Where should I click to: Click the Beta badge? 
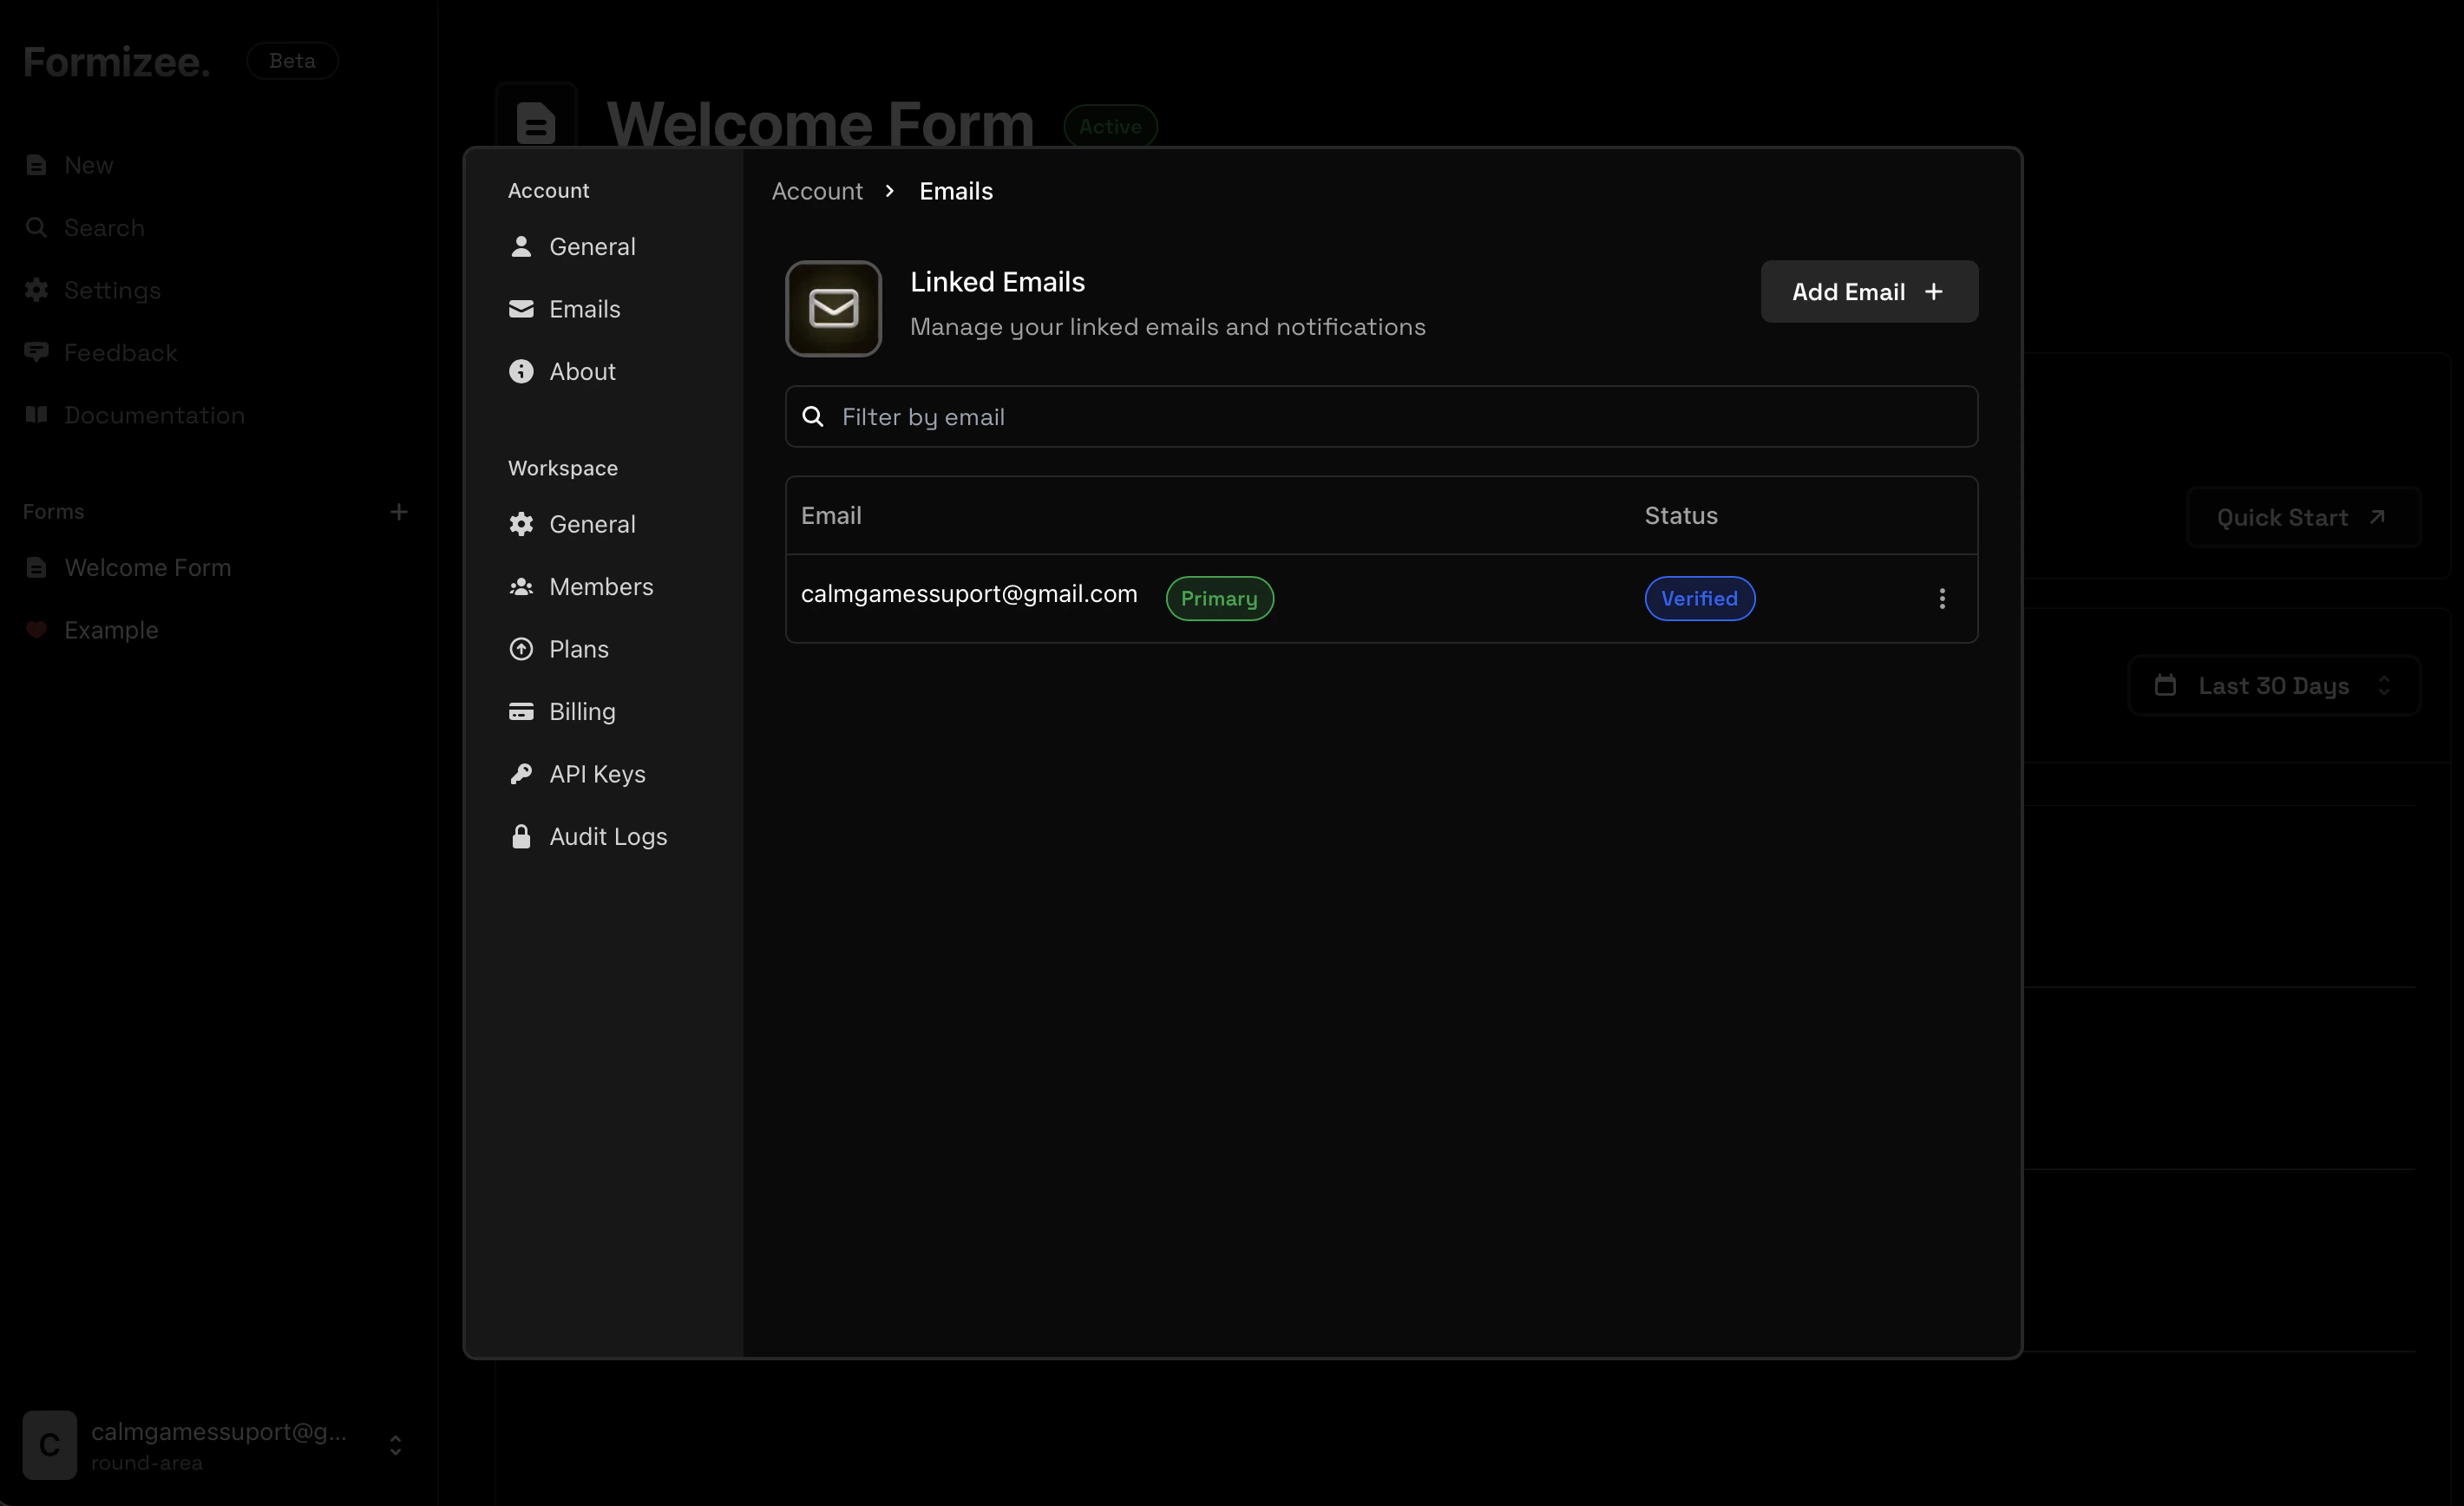click(292, 61)
